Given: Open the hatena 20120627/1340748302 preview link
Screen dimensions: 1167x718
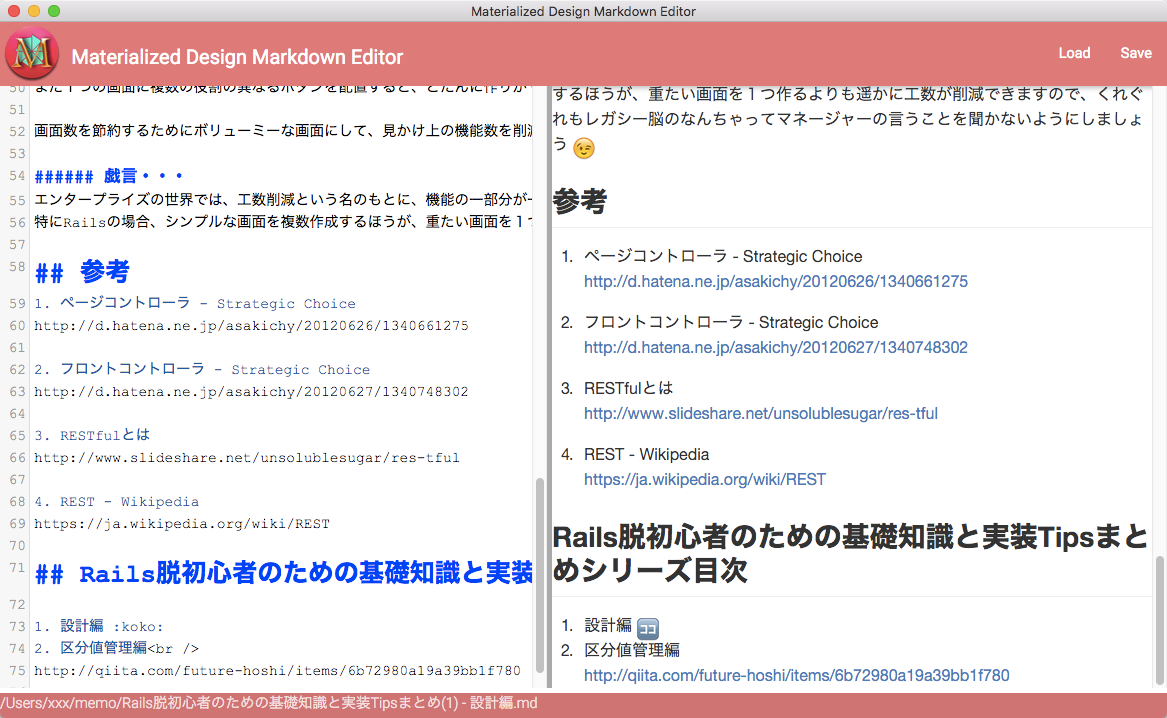Looking at the screenshot, I should tap(776, 347).
